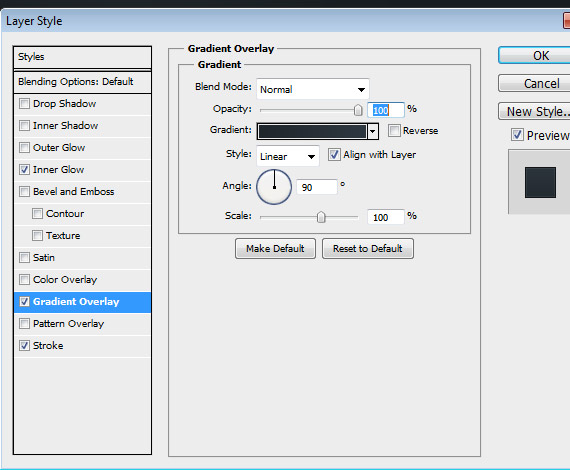Enable the Pattern Overlay checkbox
The image size is (570, 470).
[x=24, y=324]
